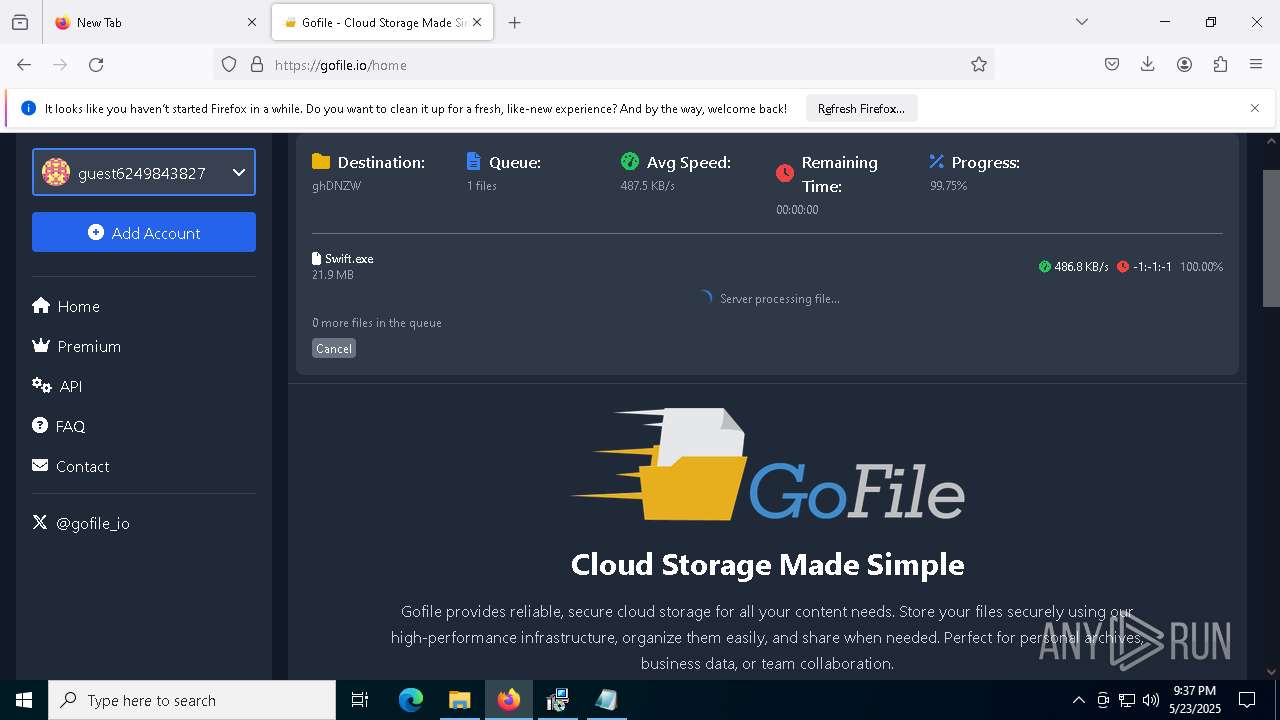This screenshot has height=720, width=1280.
Task: Click the Remaining Time clock icon
Action: [x=785, y=173]
